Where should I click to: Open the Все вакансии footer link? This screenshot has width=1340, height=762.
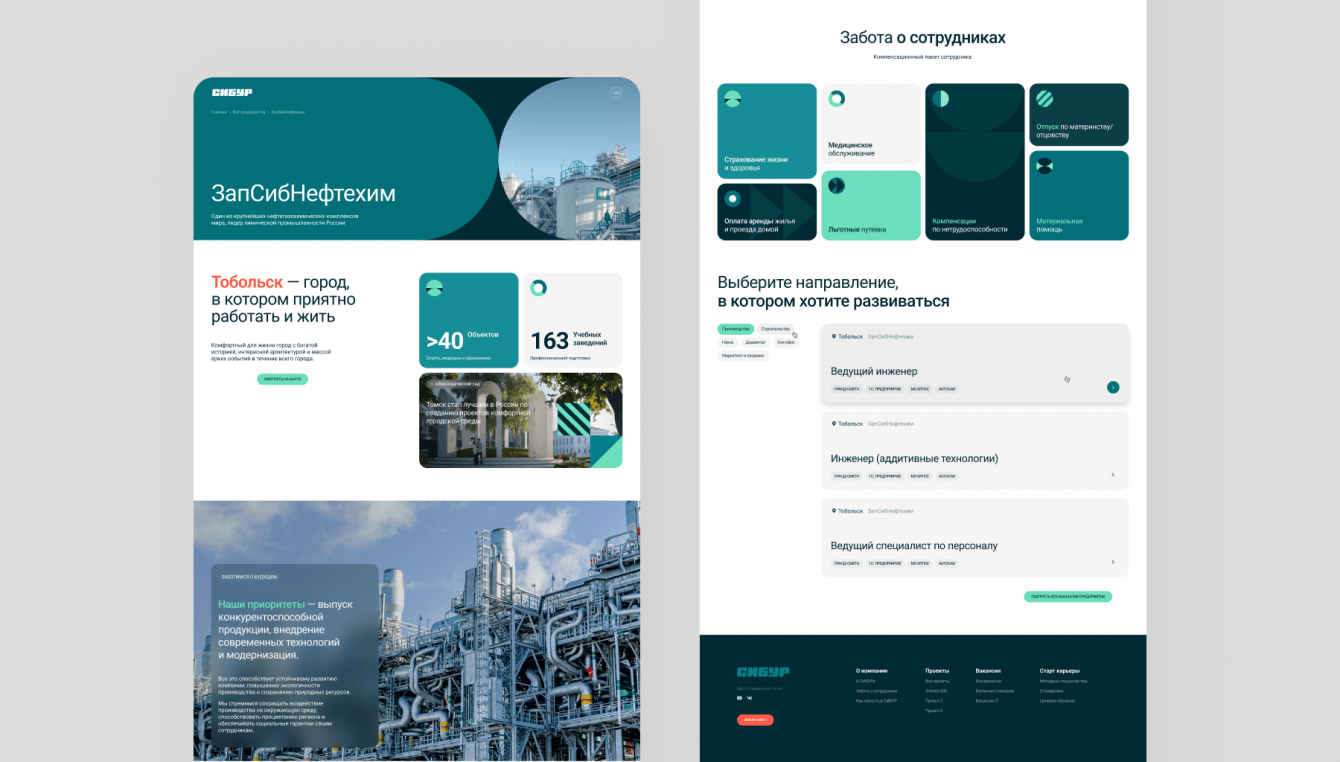pyautogui.click(x=989, y=681)
